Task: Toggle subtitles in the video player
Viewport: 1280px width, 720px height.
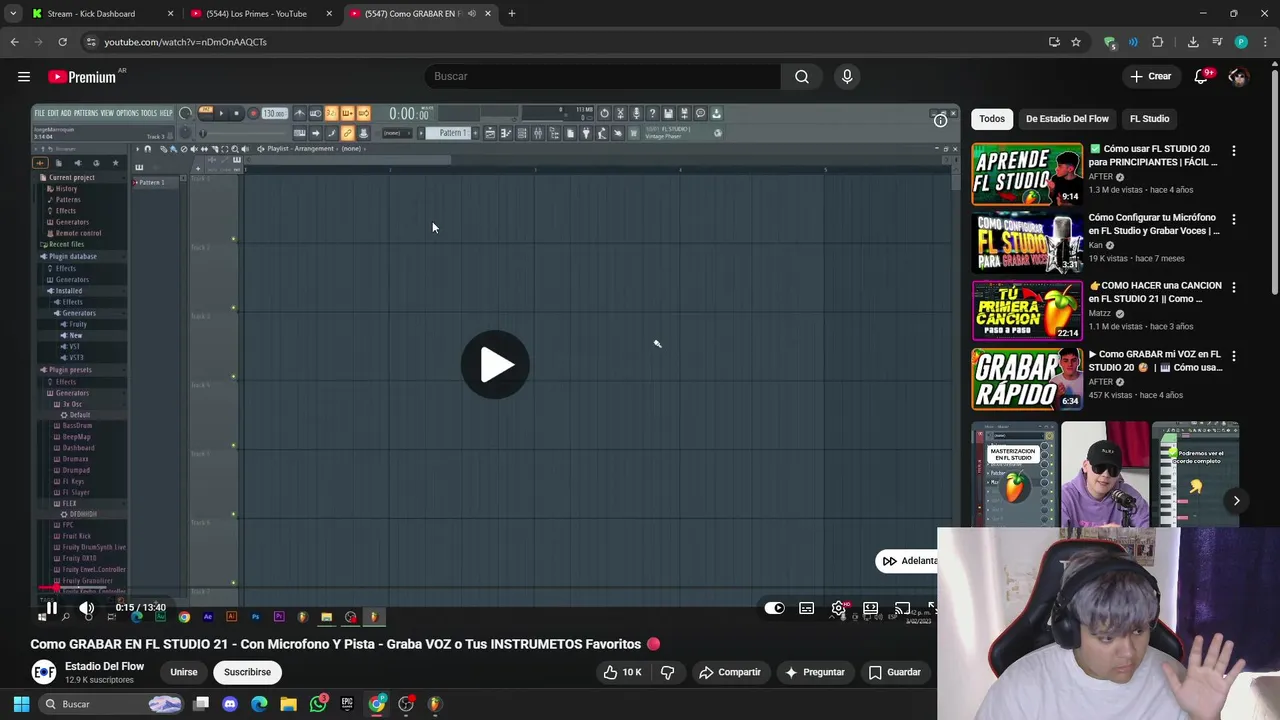Action: (x=807, y=608)
